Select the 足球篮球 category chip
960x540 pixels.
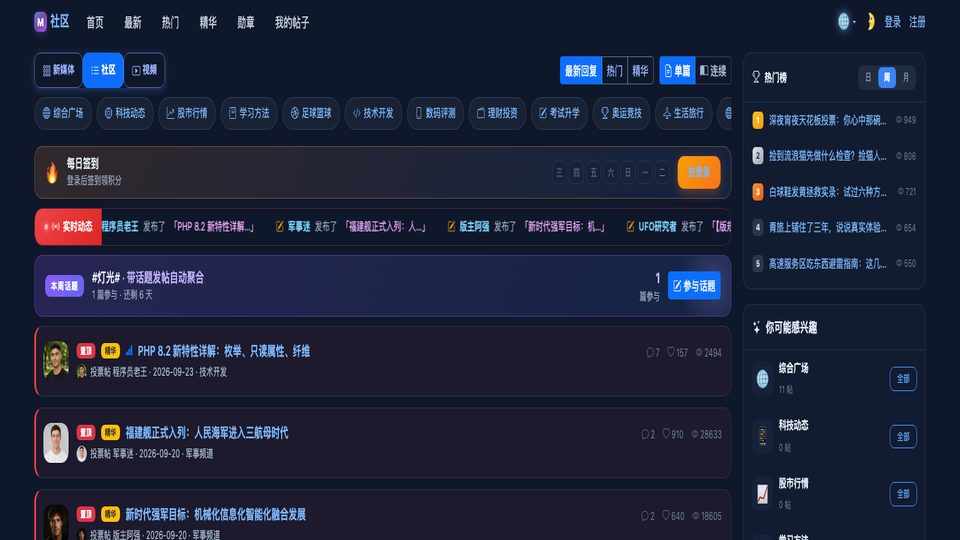tap(311, 113)
